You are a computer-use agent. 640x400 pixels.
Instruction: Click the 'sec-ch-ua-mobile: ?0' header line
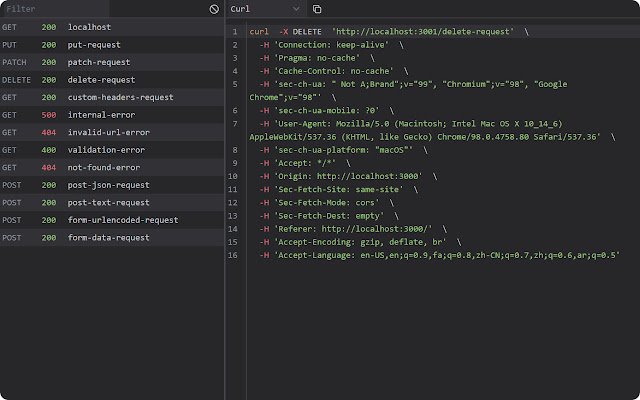point(327,110)
